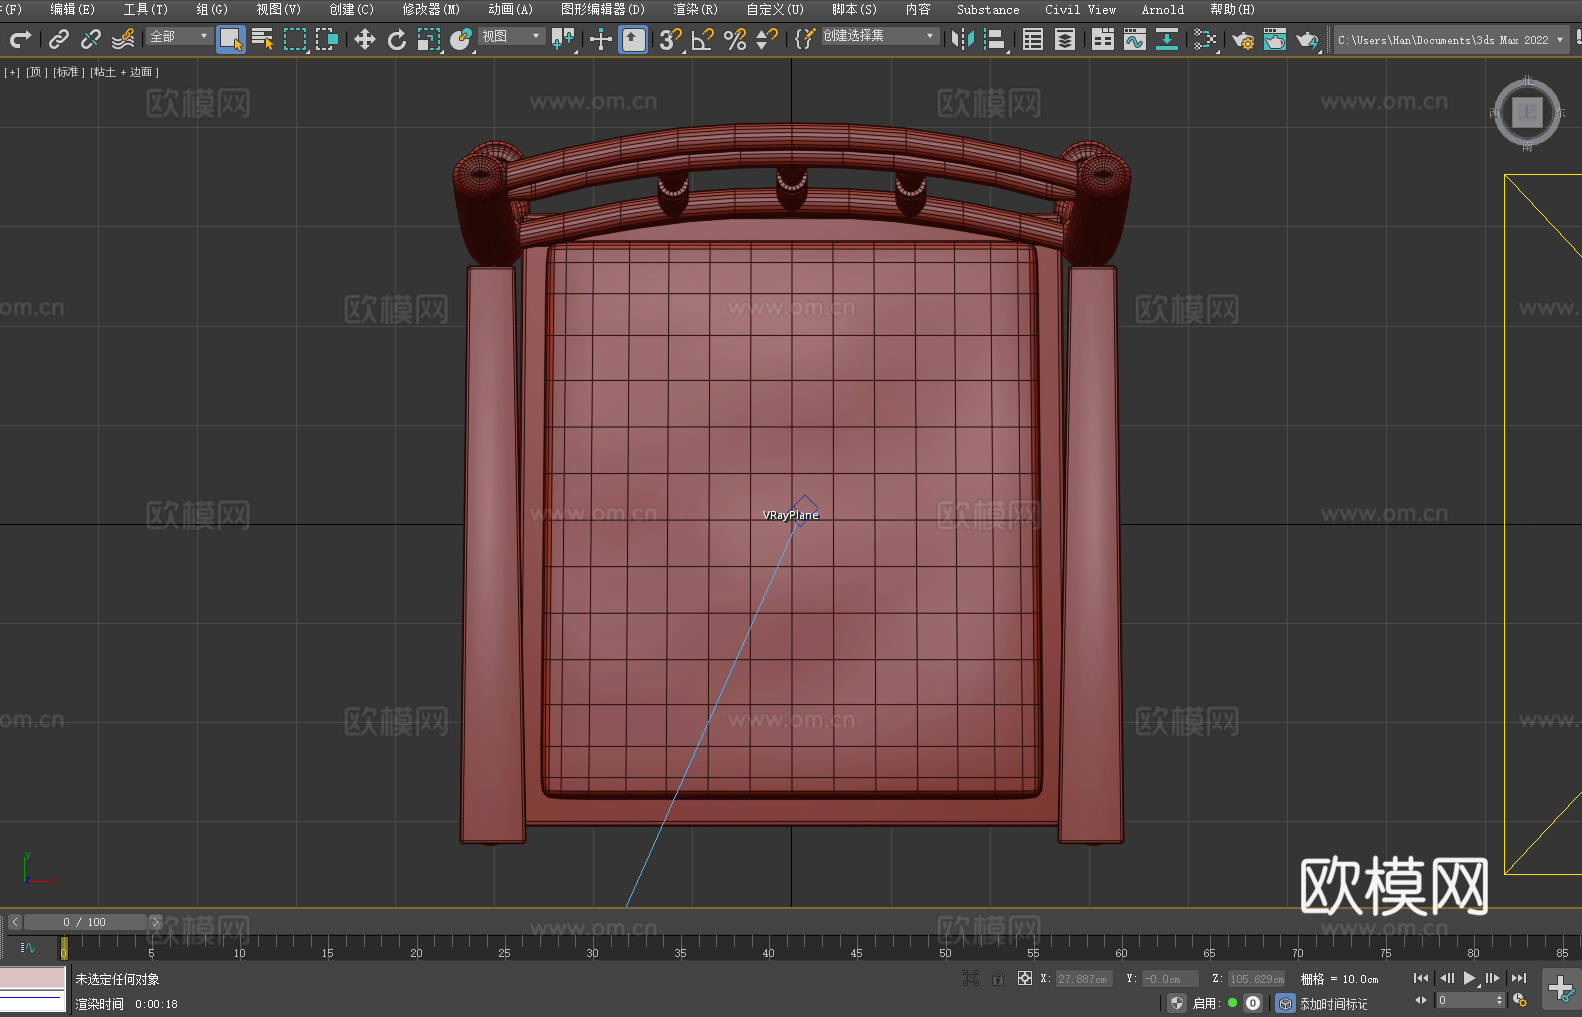This screenshot has width=1582, height=1017.
Task: Click the [顶] viewport view label
Action: [x=37, y=72]
